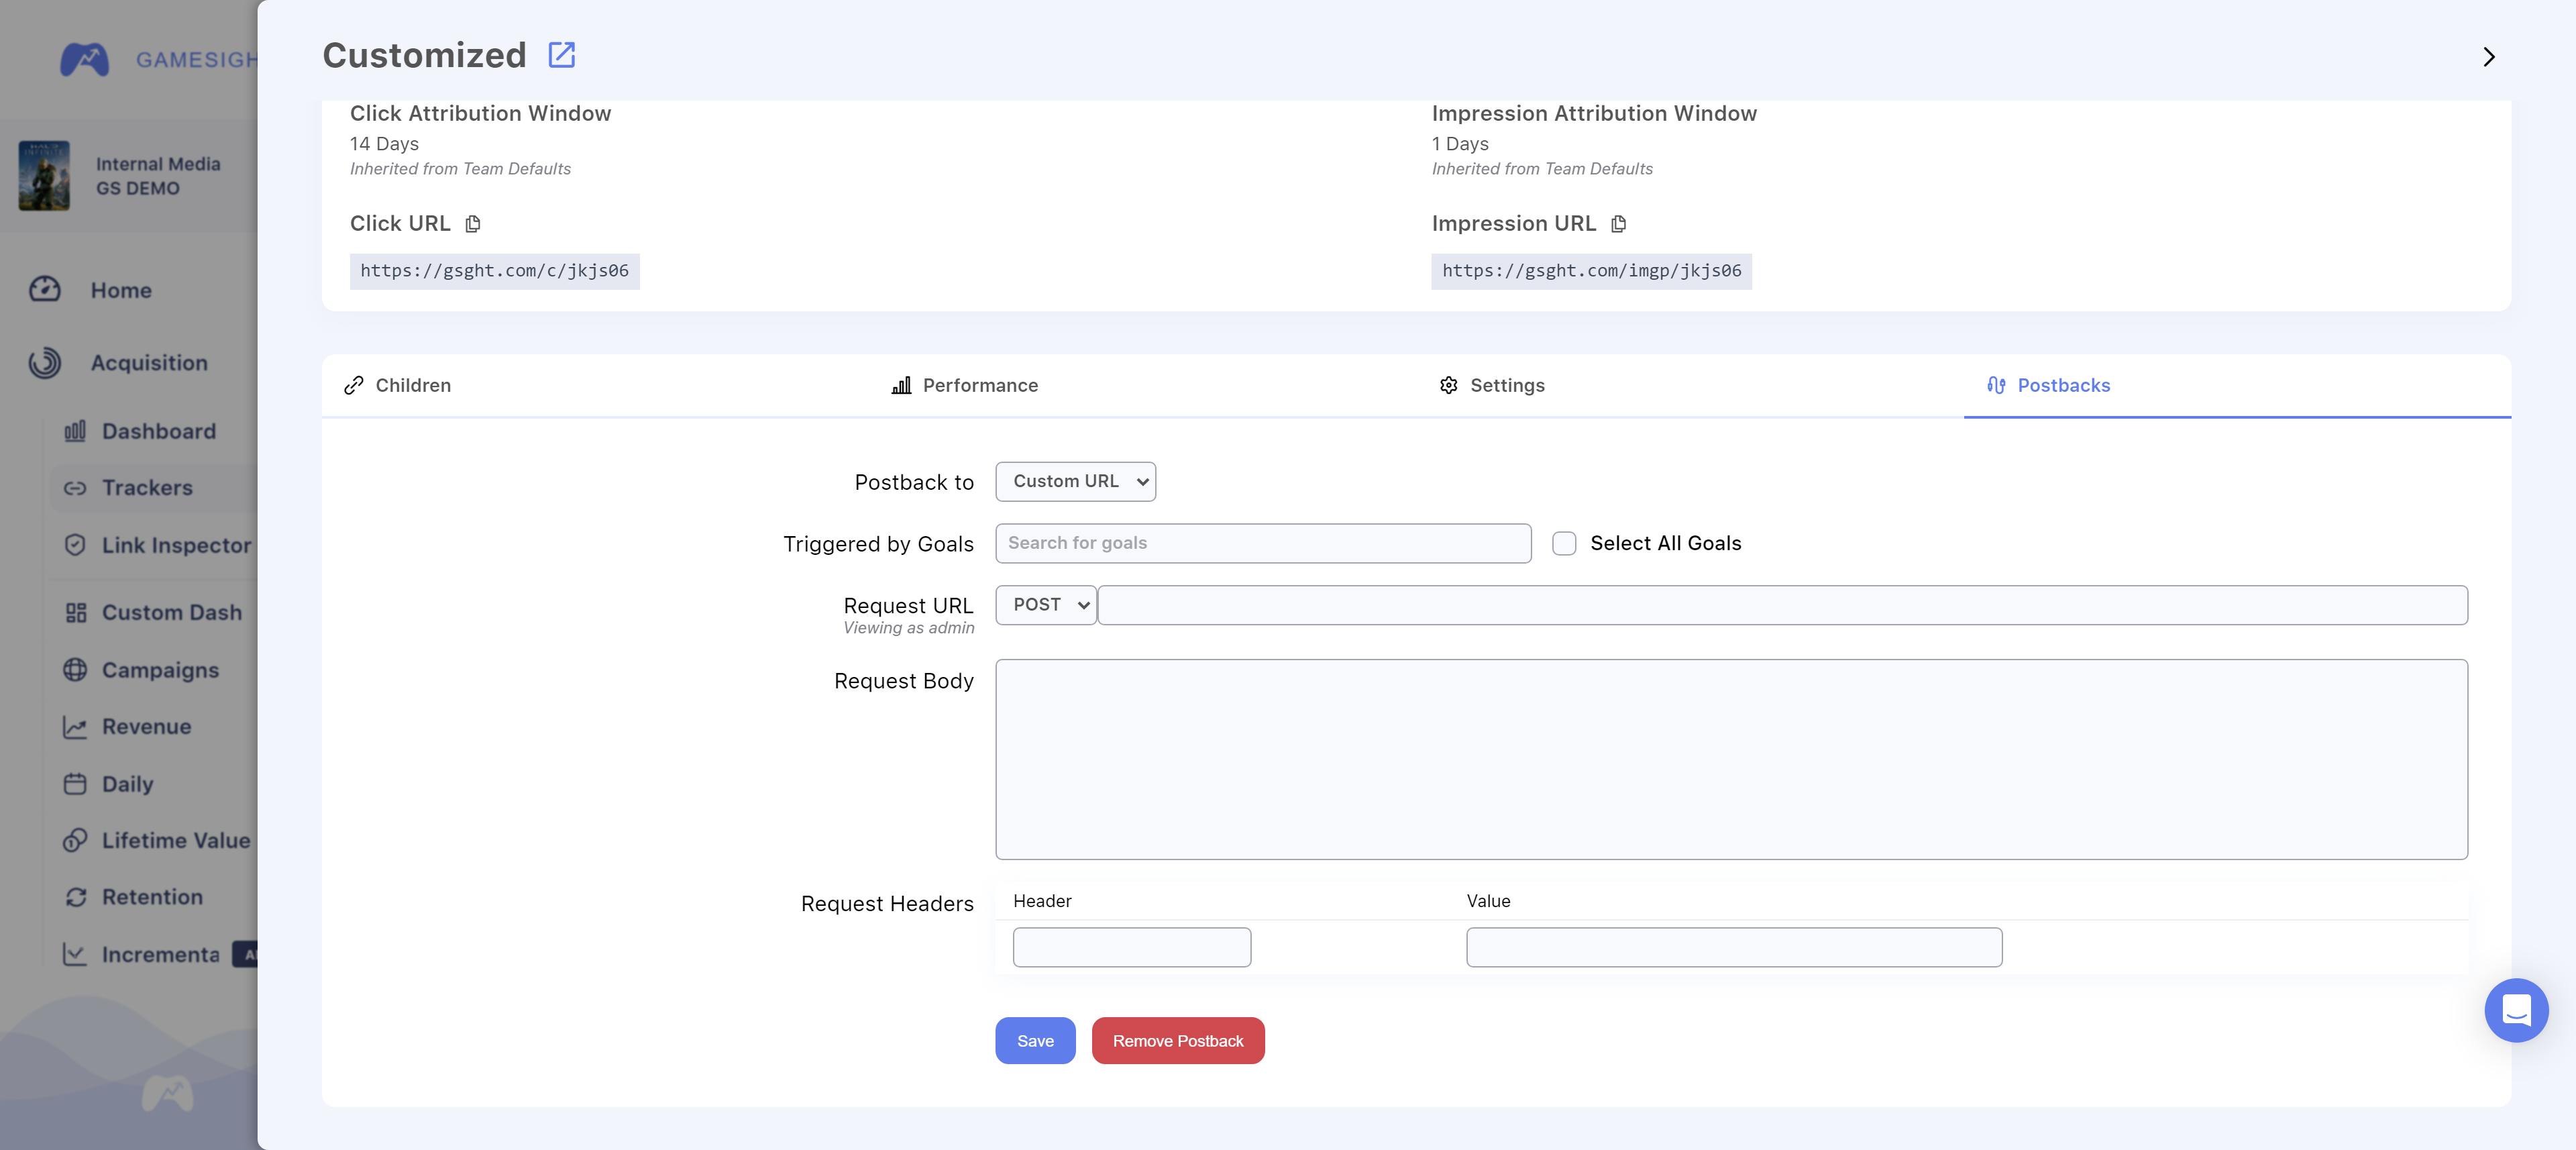Click the Revenue line chart icon
The width and height of the screenshot is (2576, 1150).
pyautogui.click(x=75, y=727)
